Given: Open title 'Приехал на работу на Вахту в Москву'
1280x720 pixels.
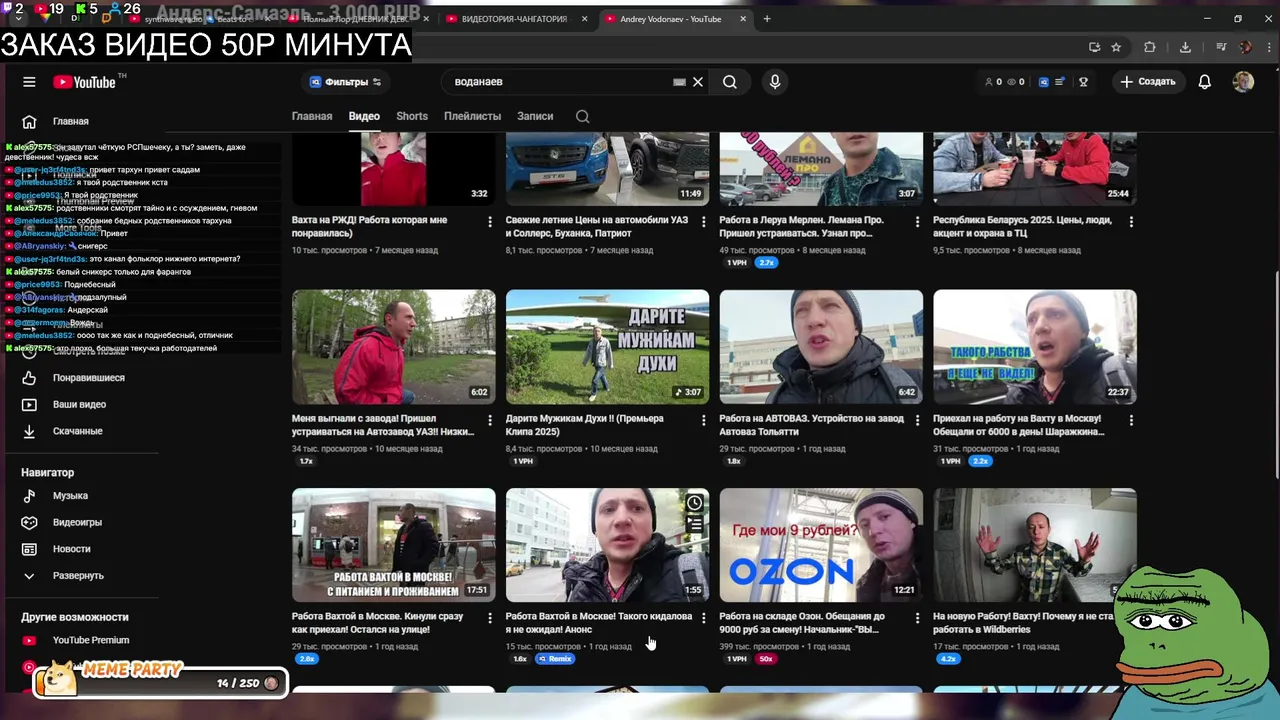Looking at the screenshot, I should (1019, 425).
